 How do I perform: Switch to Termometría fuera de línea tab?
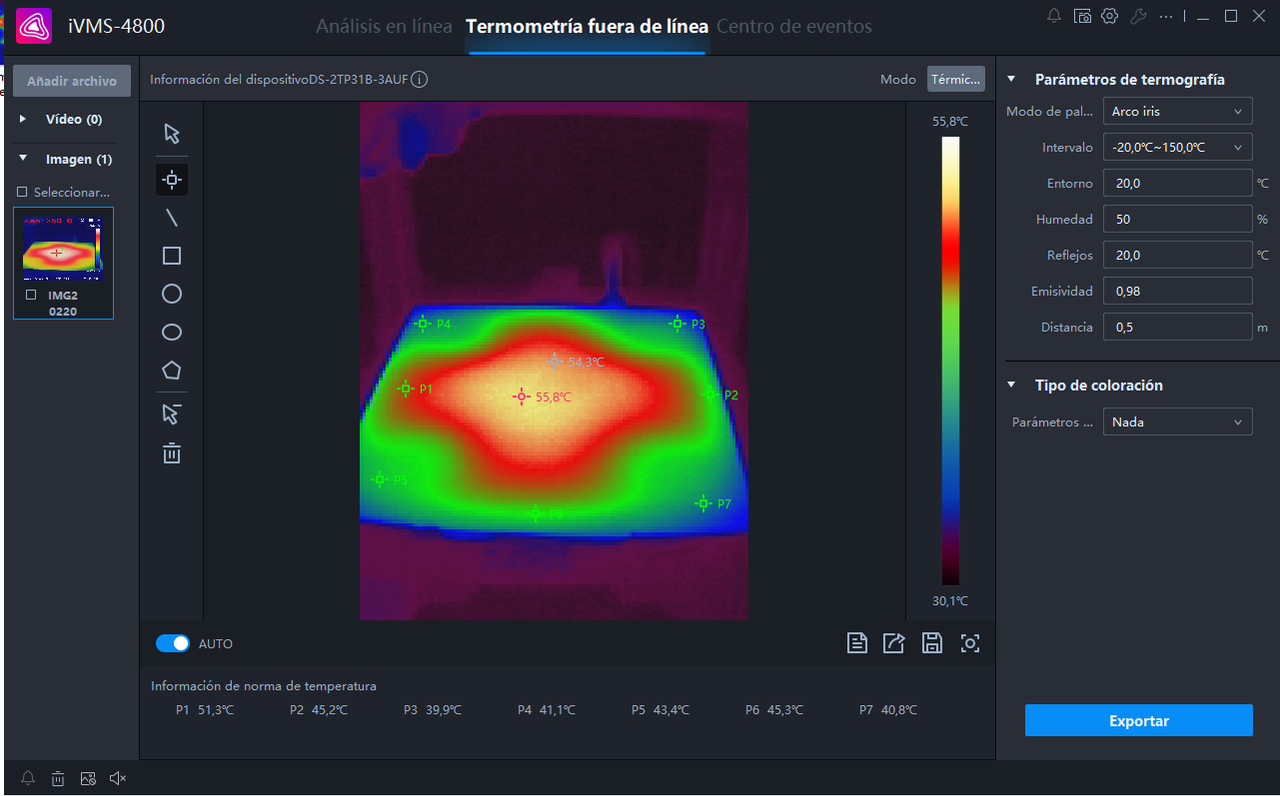pos(587,27)
